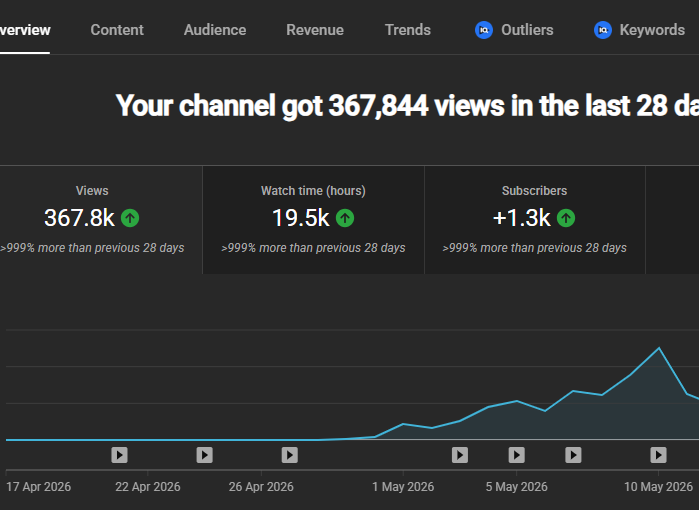This screenshot has width=699, height=510.
Task: Click the green up arrow next to 367.8k
Action: point(130,218)
